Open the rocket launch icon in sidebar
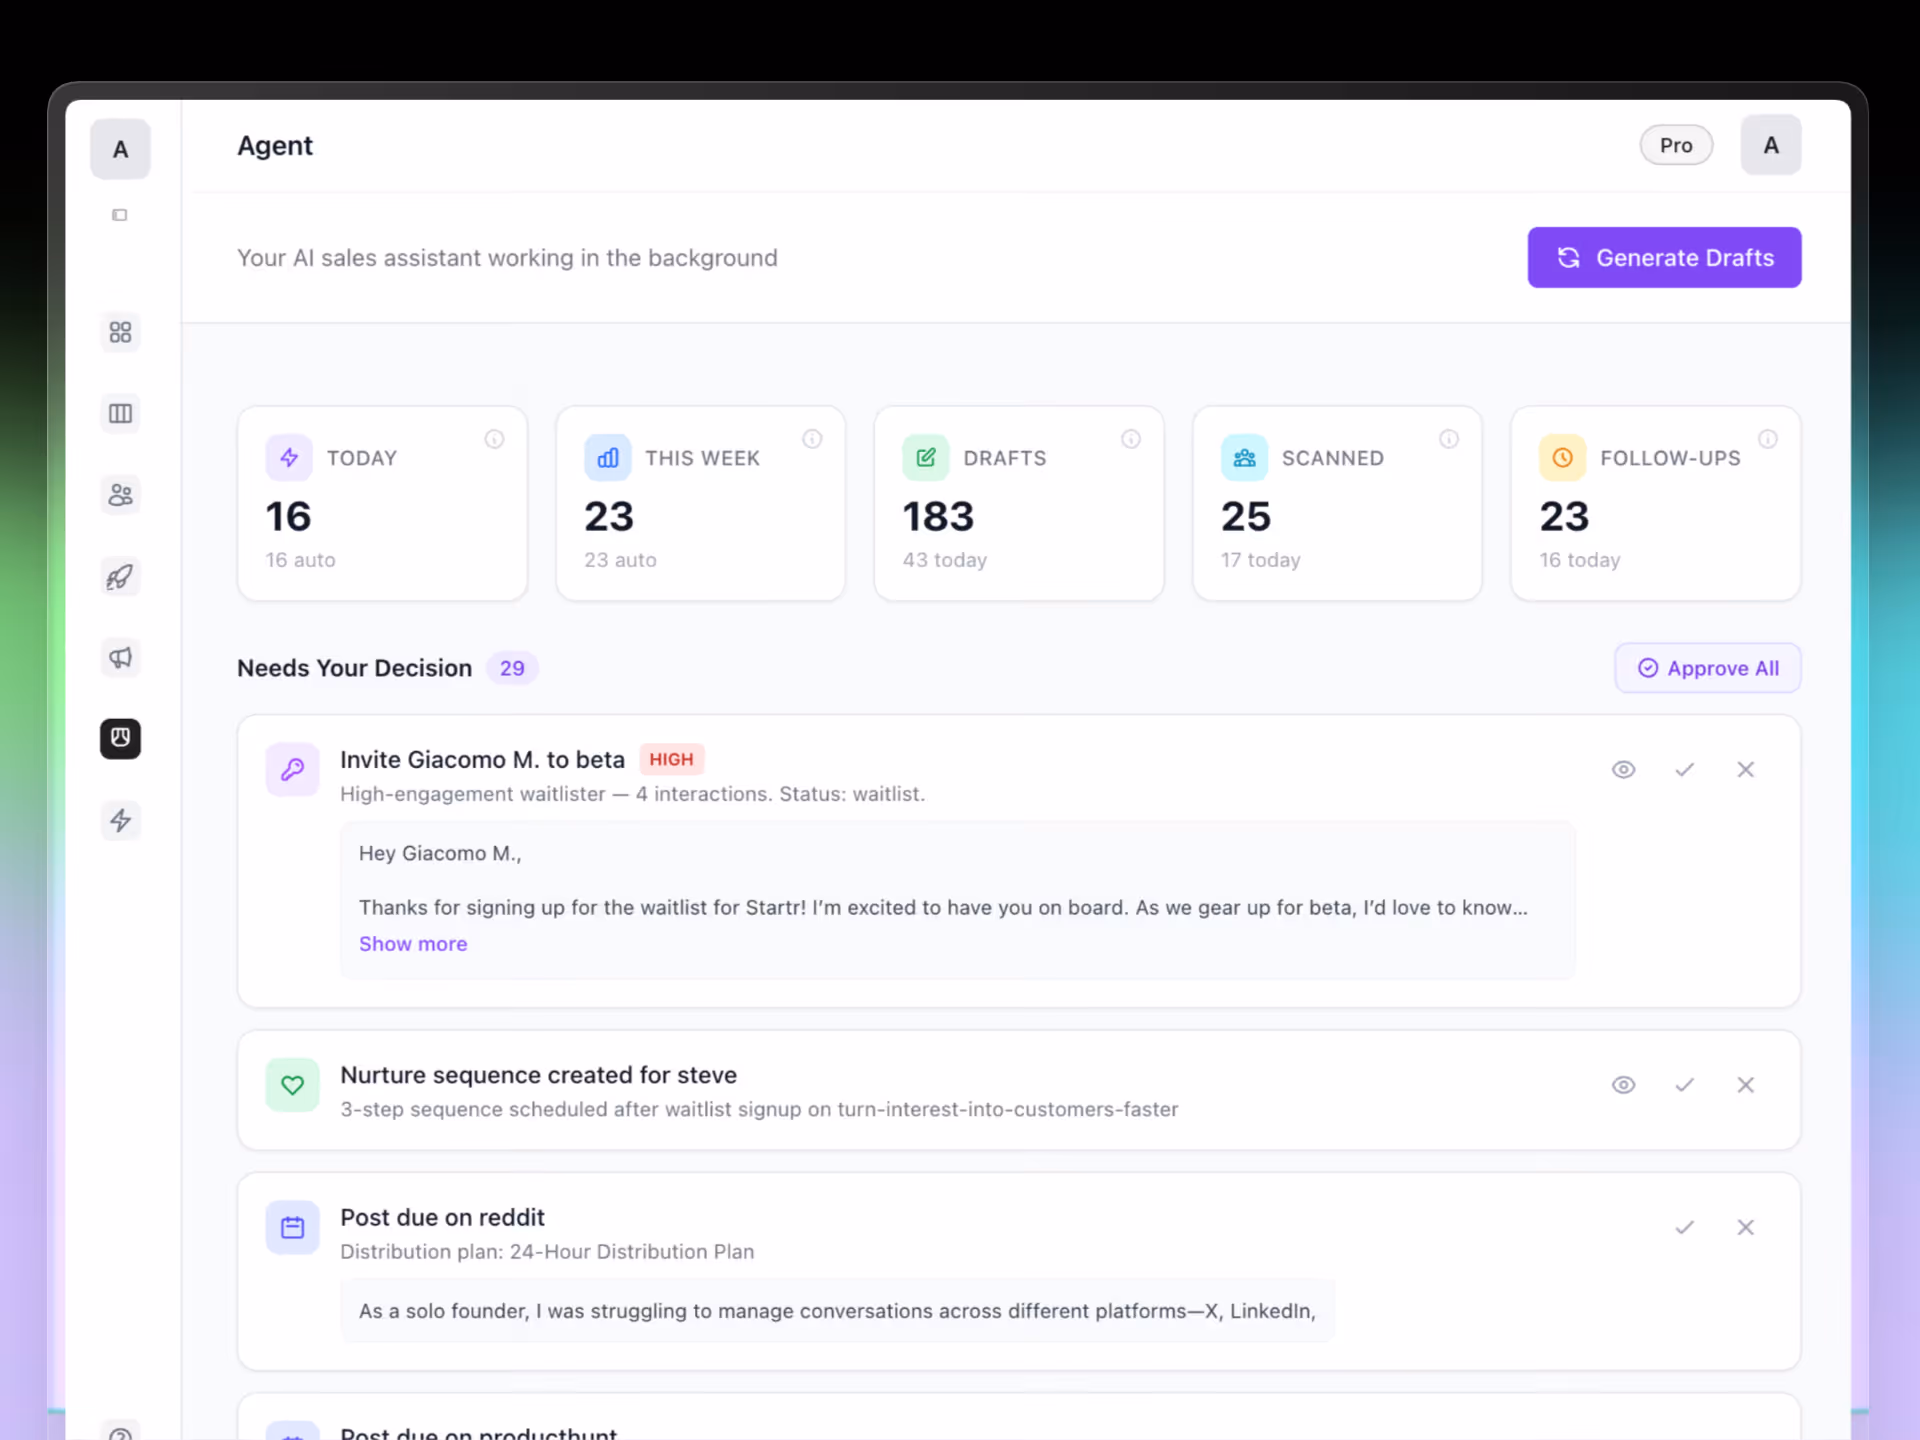This screenshot has width=1920, height=1440. (120, 577)
